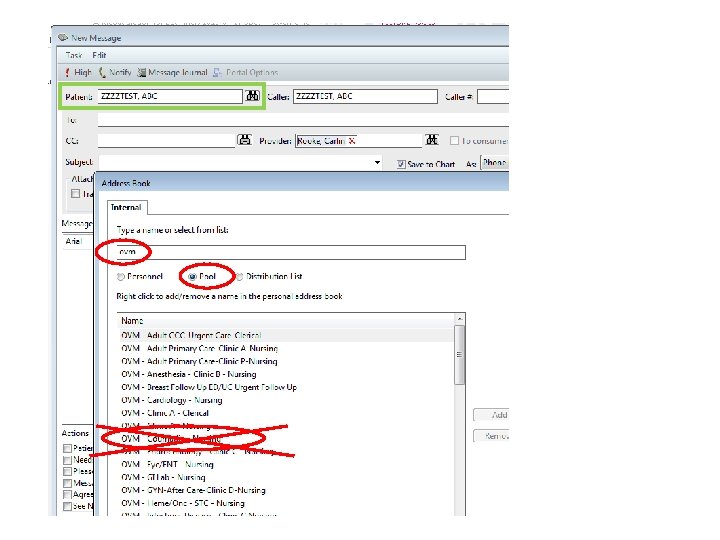
Task: Click the scroll up arrow of the name list
Action: (x=460, y=319)
